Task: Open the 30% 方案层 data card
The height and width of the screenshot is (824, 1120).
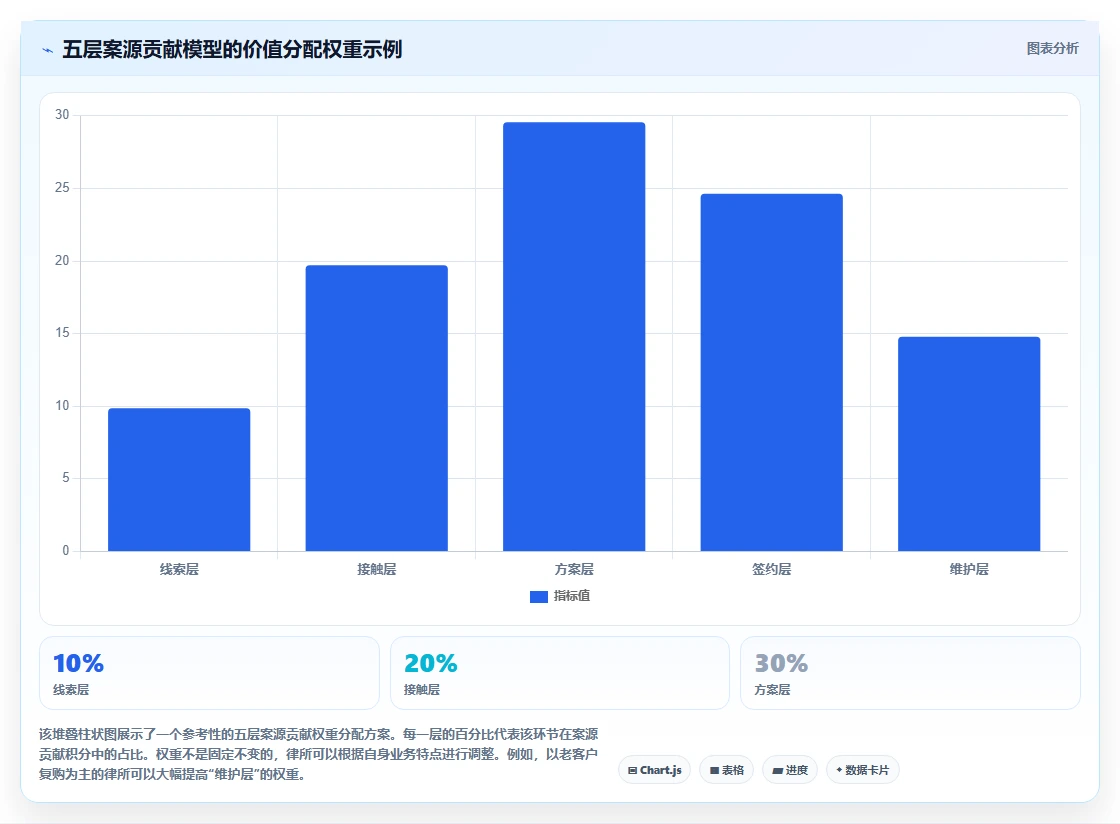Action: click(910, 673)
